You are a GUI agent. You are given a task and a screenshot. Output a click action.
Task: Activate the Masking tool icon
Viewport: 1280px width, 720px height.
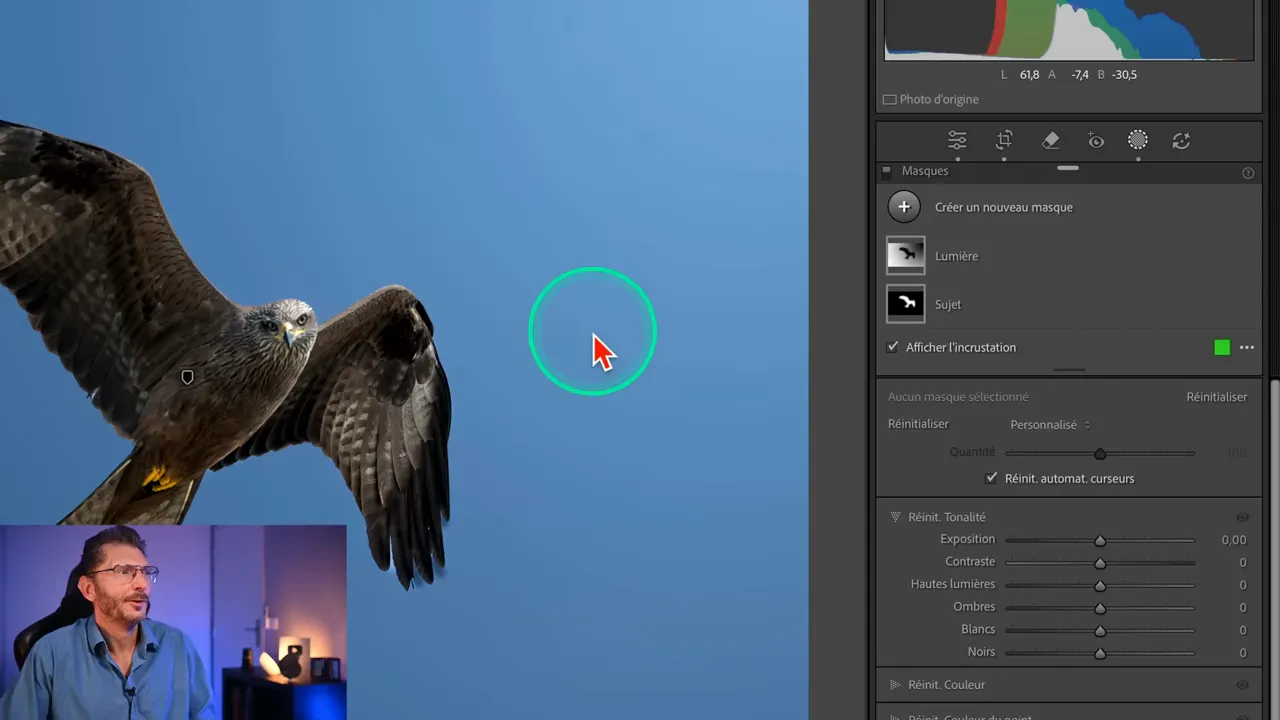[1138, 141]
